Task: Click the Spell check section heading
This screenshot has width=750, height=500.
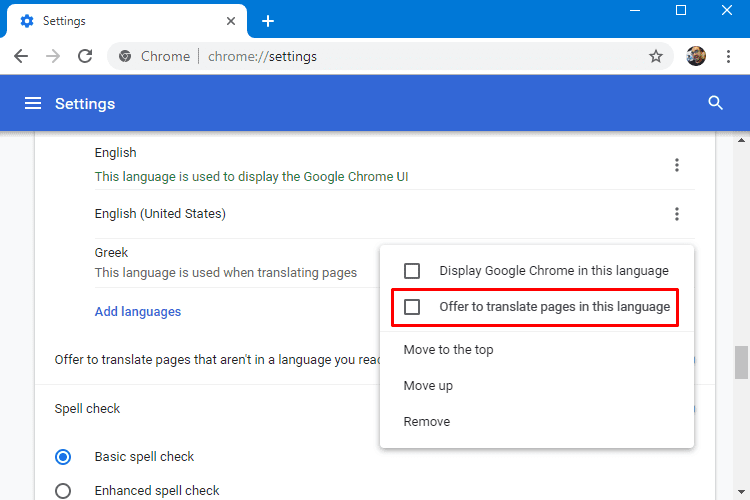Action: pyautogui.click(x=87, y=409)
